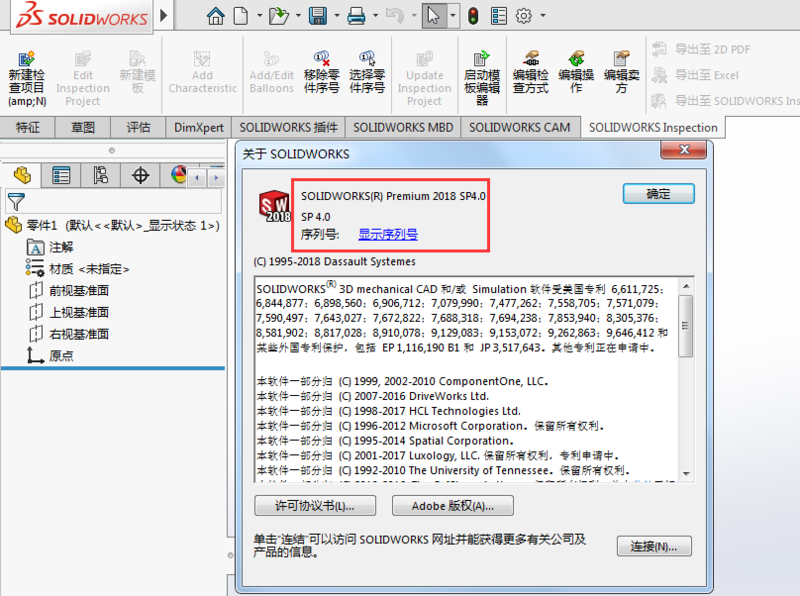
Task: Close the 关于 SOLIDWORKS dialog
Action: (x=683, y=150)
